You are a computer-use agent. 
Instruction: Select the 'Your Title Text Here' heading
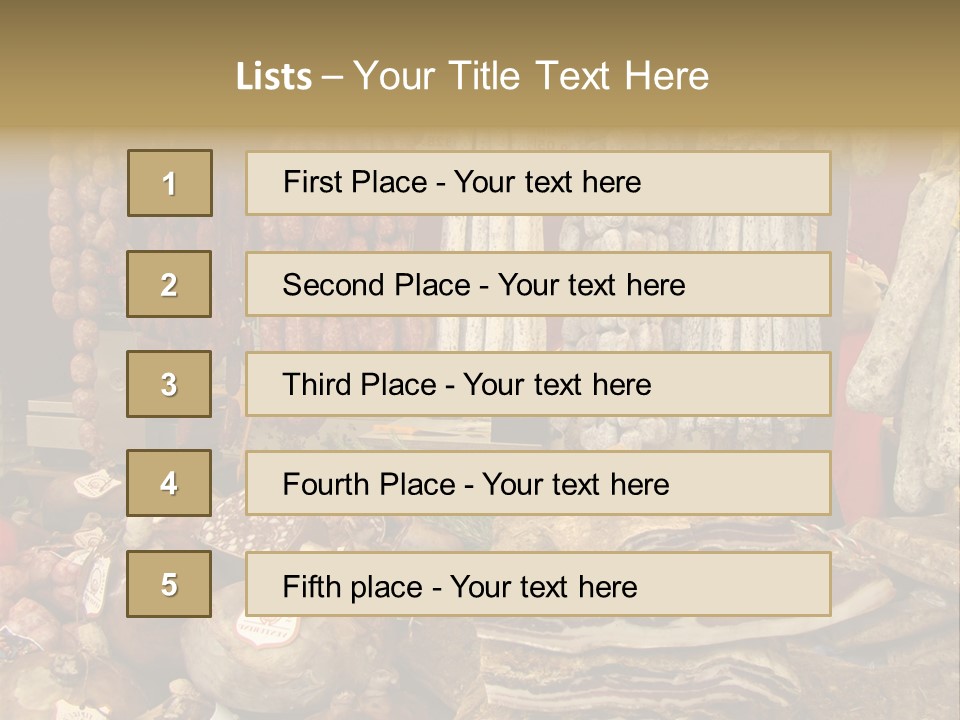click(x=531, y=76)
